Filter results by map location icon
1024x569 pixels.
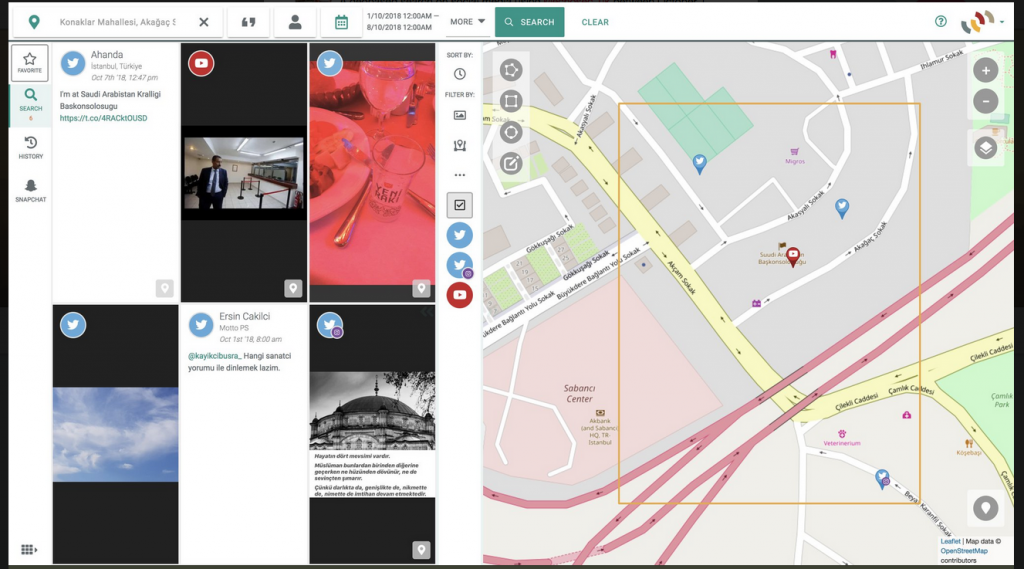pyautogui.click(x=460, y=145)
